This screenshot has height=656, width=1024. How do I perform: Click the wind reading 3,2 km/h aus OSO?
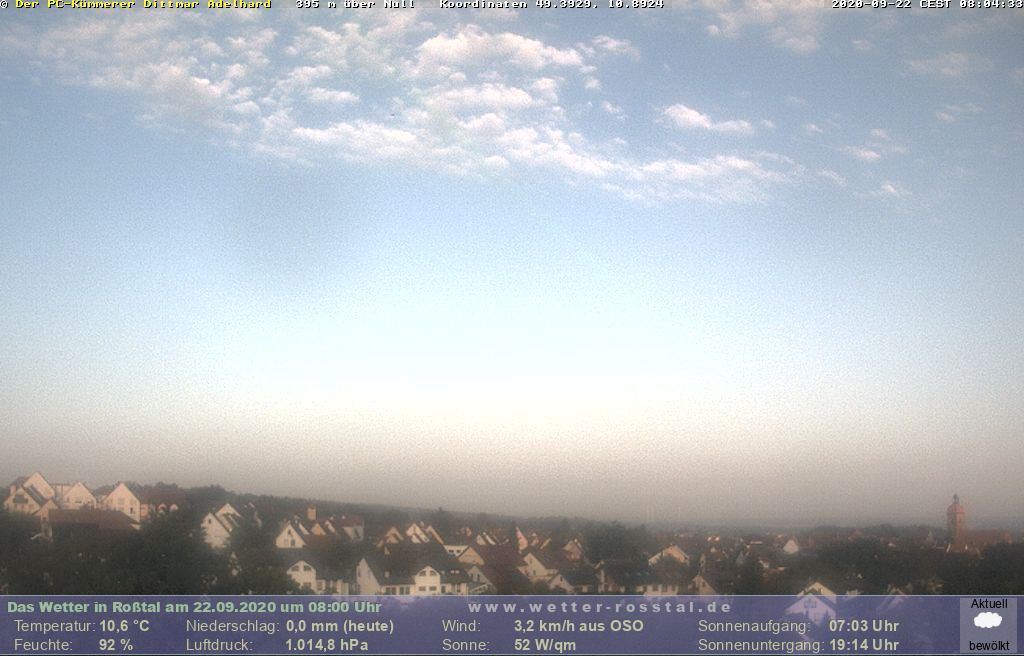[x=578, y=626]
